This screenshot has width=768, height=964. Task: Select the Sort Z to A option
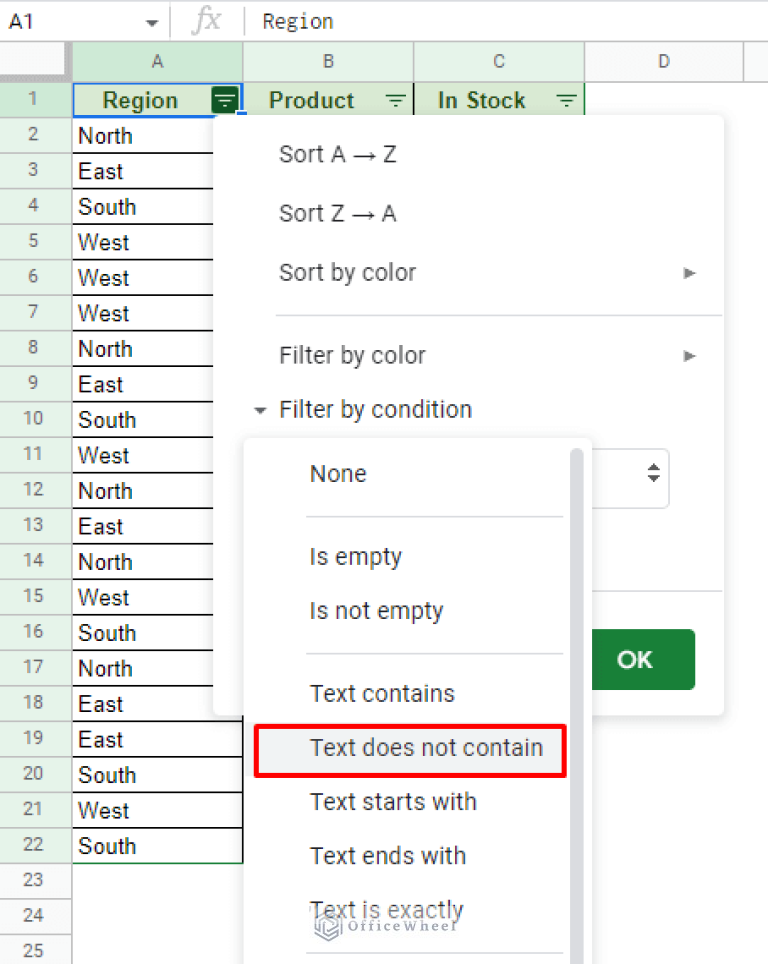pyautogui.click(x=337, y=213)
